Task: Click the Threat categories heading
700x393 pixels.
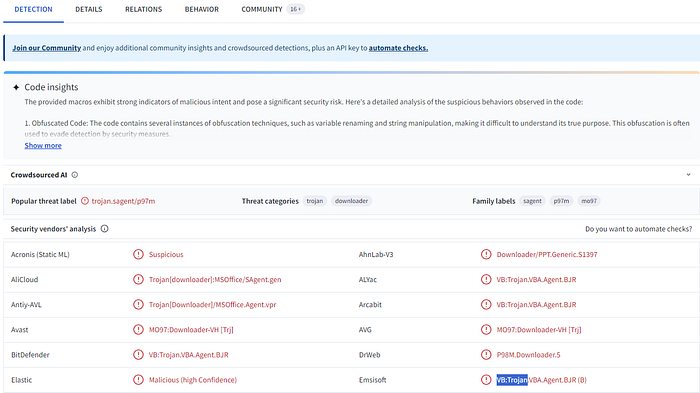Action: point(270,201)
